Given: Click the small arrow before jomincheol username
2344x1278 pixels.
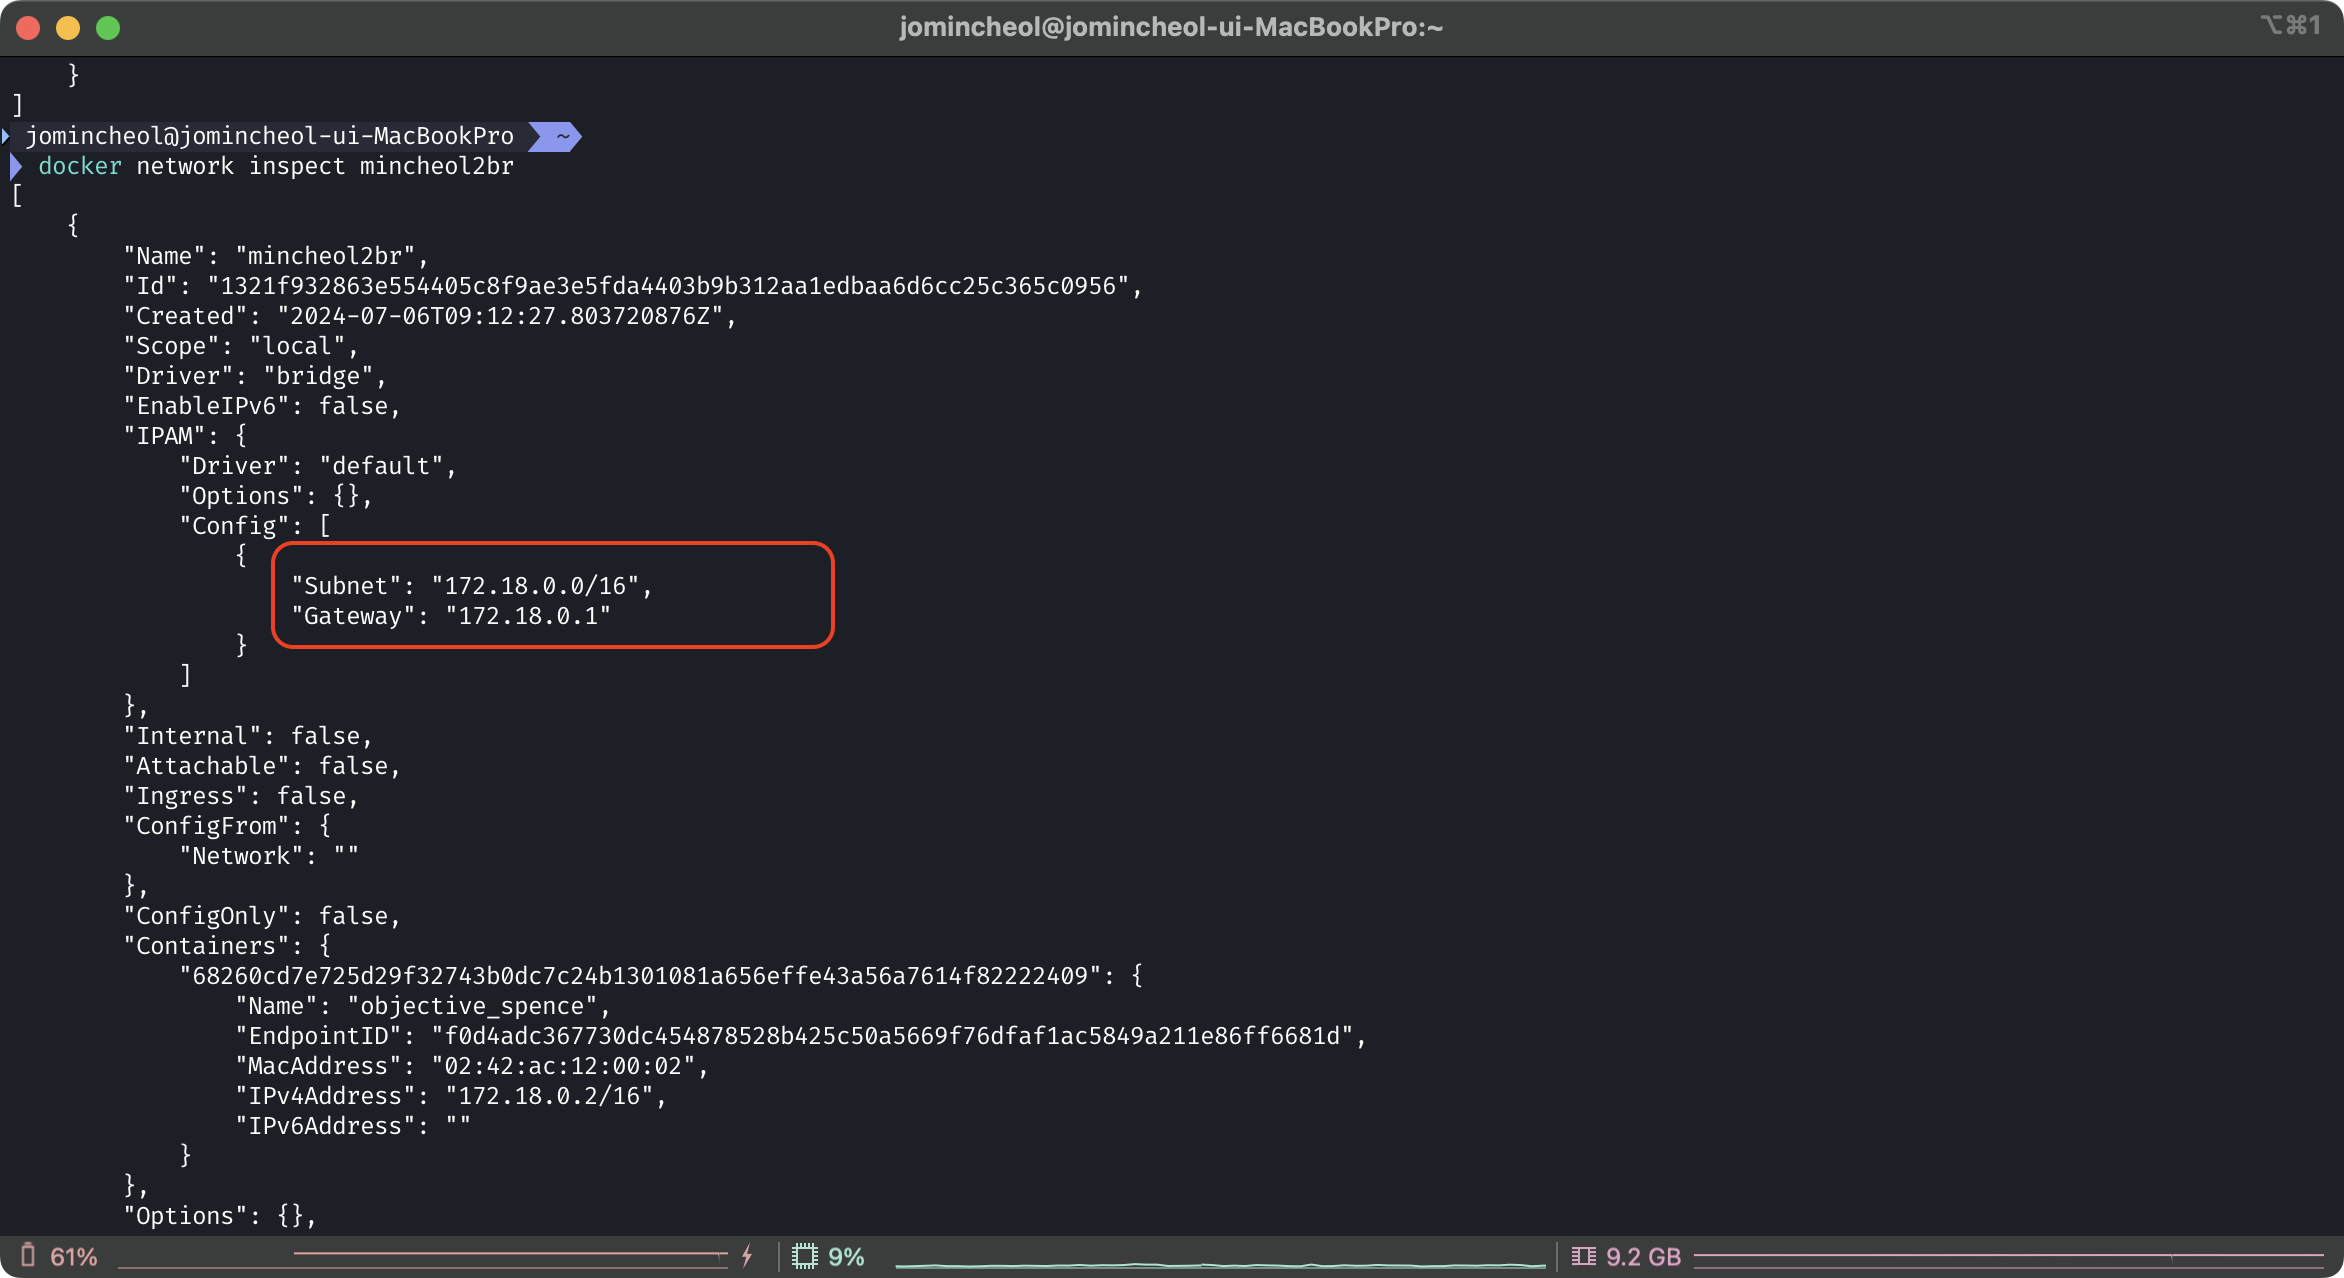Looking at the screenshot, I should click(x=7, y=136).
